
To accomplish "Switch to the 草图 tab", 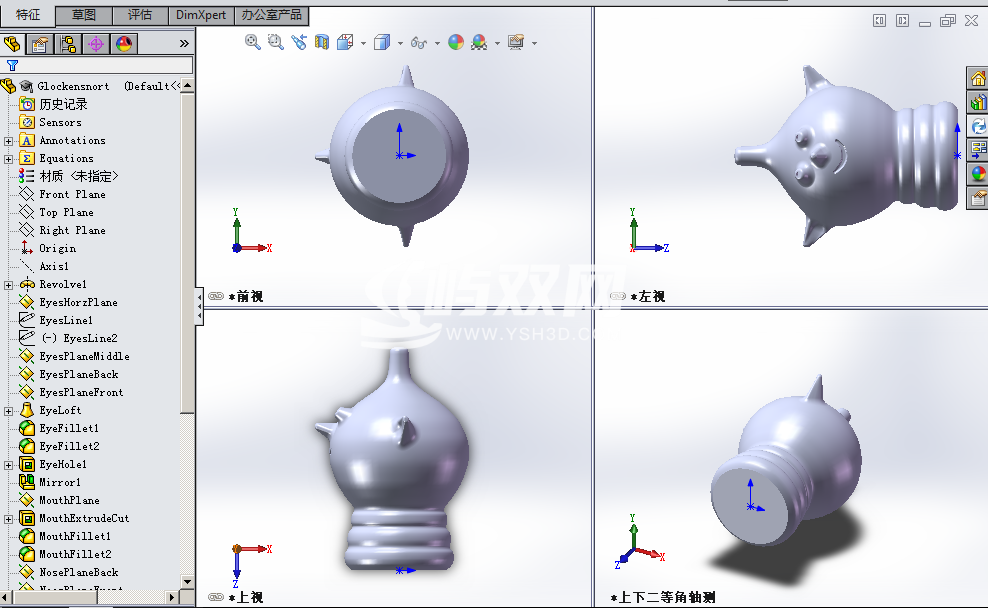I will tap(84, 15).
